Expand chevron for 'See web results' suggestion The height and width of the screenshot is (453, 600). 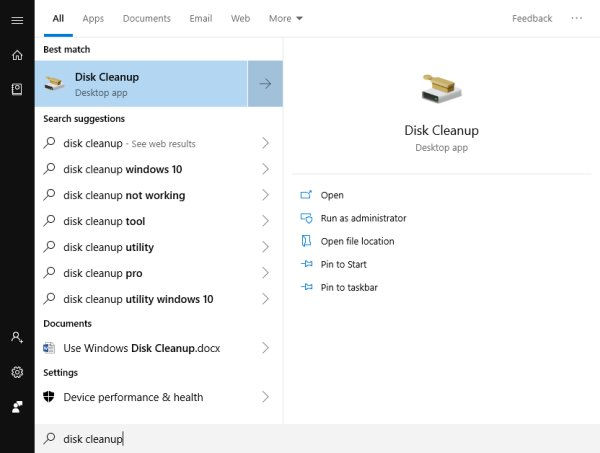pyautogui.click(x=265, y=143)
